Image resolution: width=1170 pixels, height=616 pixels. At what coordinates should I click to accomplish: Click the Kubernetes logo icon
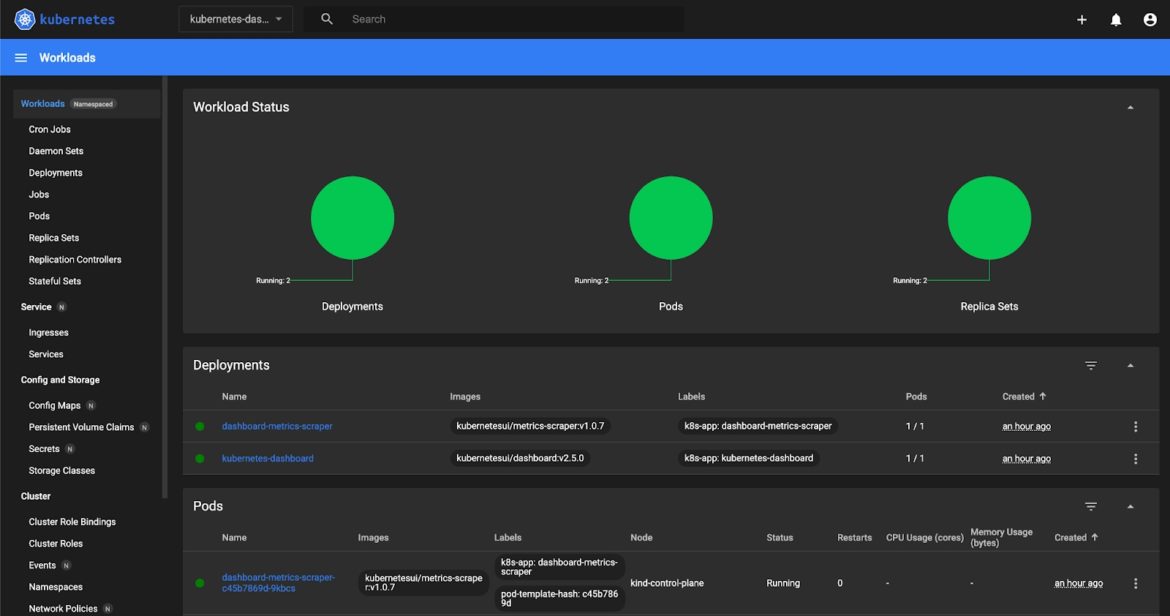(25, 19)
